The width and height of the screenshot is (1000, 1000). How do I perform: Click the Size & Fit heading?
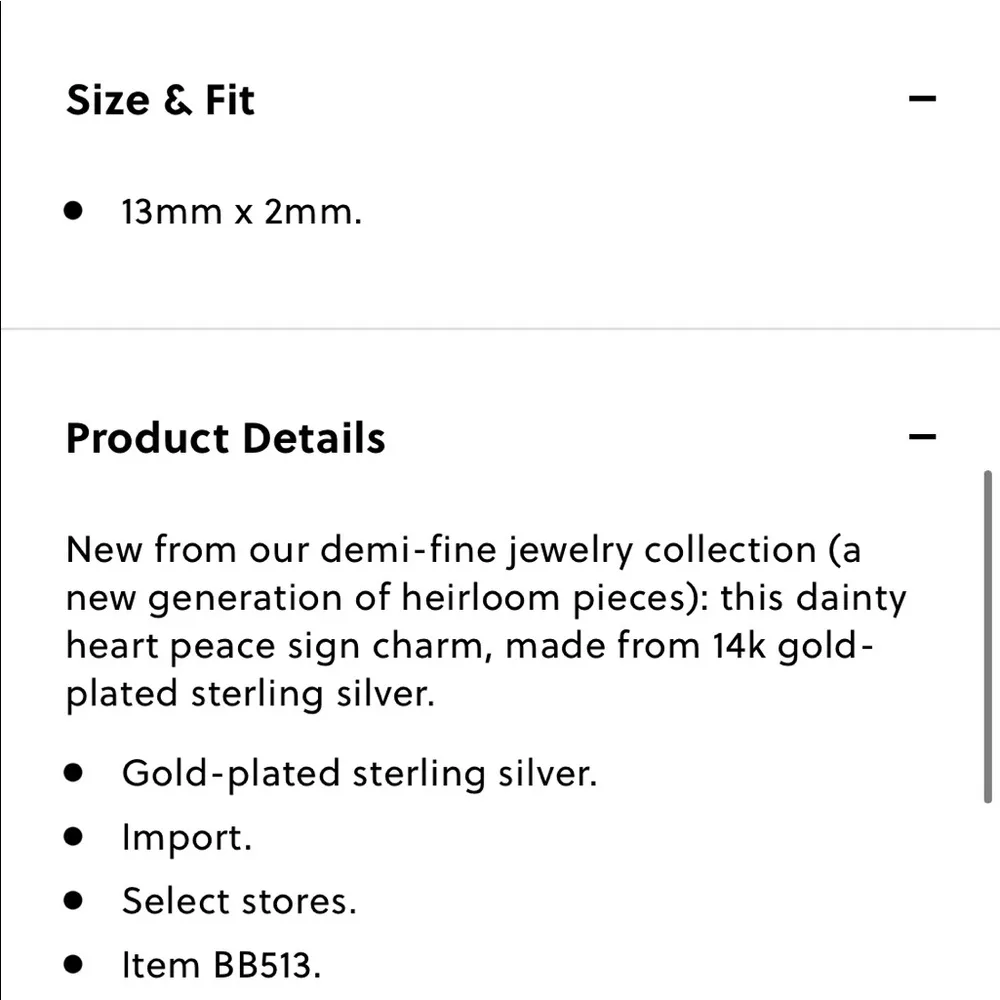(160, 100)
